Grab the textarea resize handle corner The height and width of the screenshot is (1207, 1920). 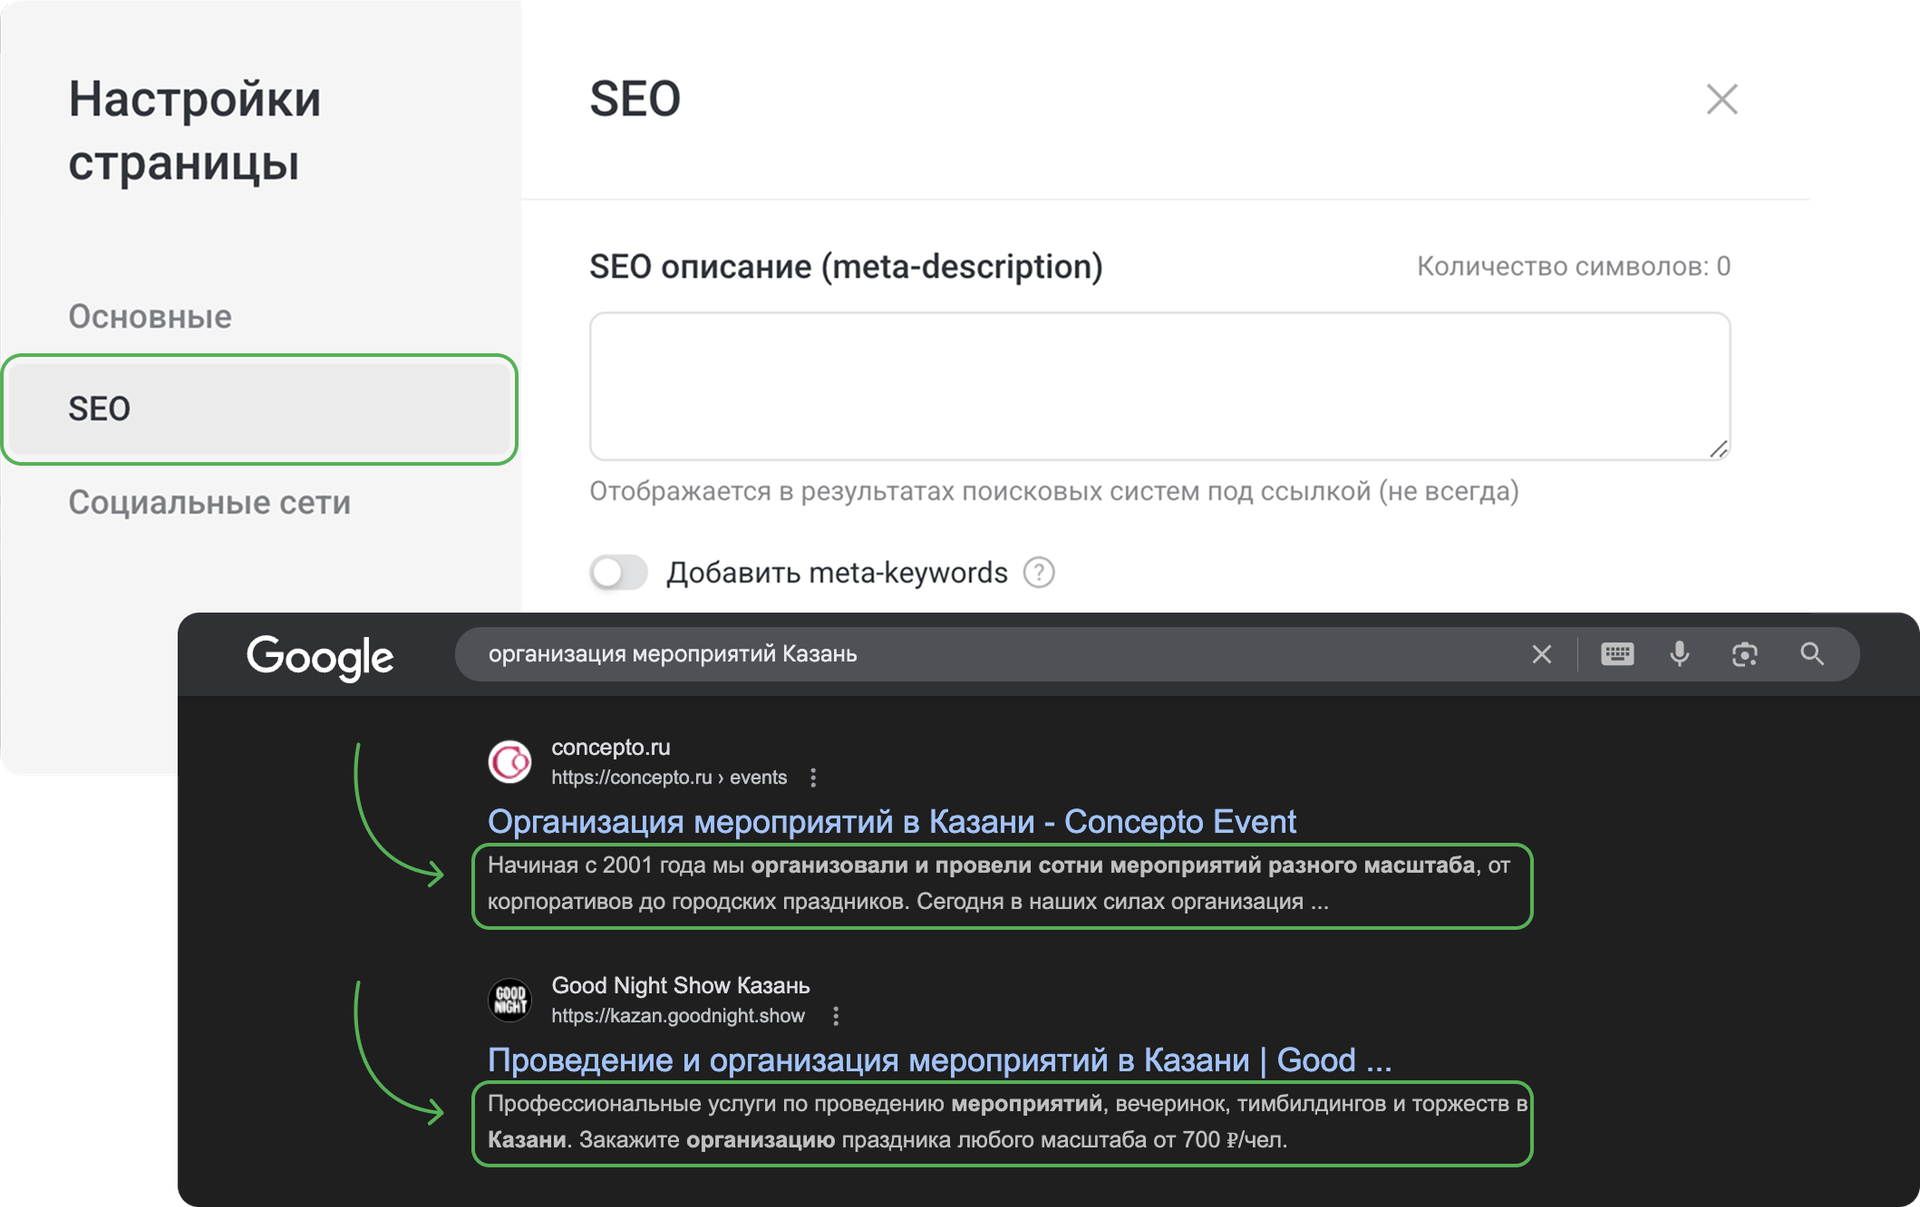[x=1718, y=449]
